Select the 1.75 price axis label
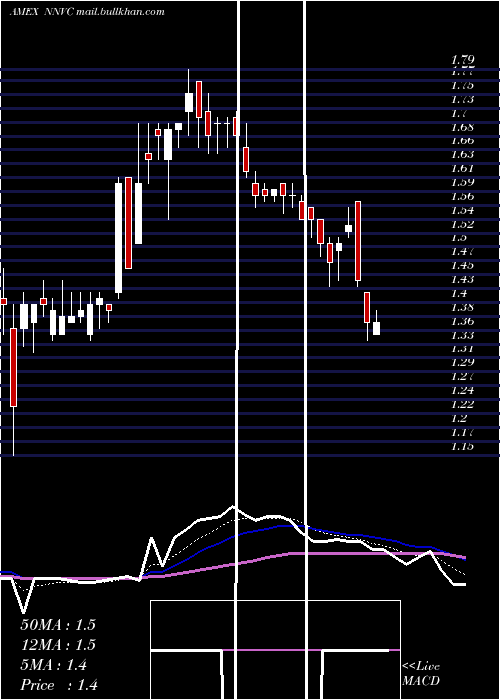500x700 pixels. point(463,85)
